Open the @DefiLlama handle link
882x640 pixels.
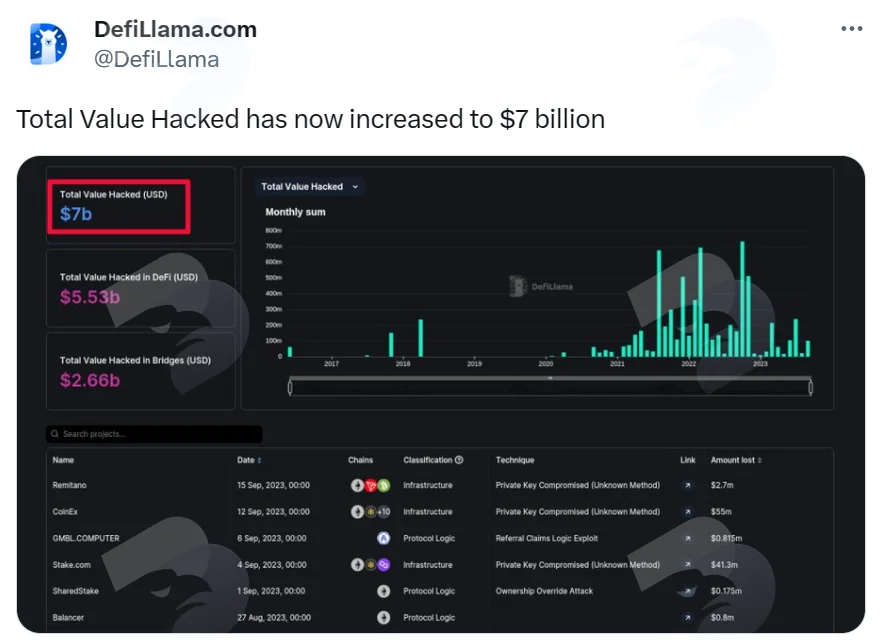[156, 59]
